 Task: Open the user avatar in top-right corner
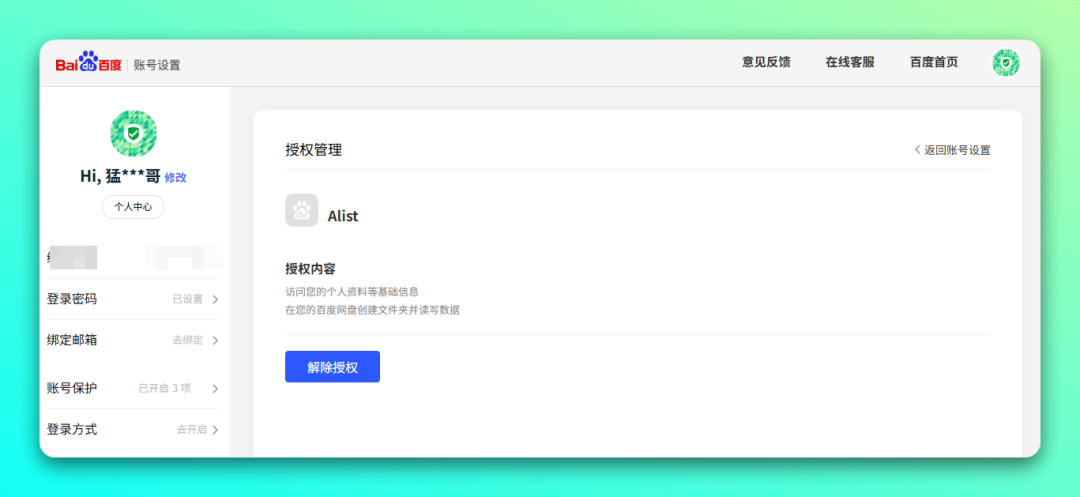tap(1006, 63)
